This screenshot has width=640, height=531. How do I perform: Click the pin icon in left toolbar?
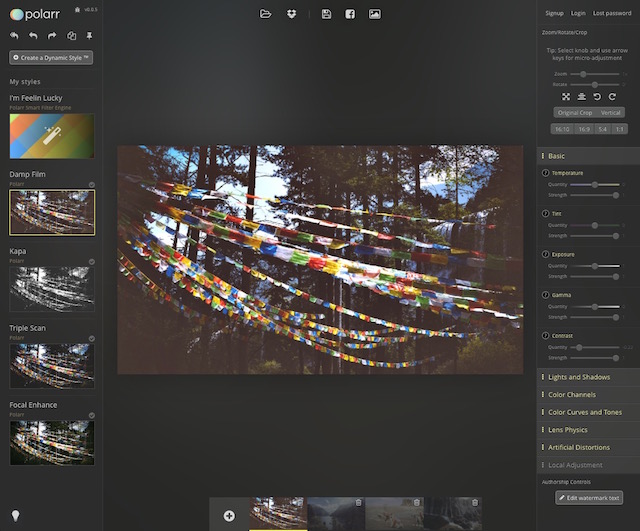coord(89,36)
